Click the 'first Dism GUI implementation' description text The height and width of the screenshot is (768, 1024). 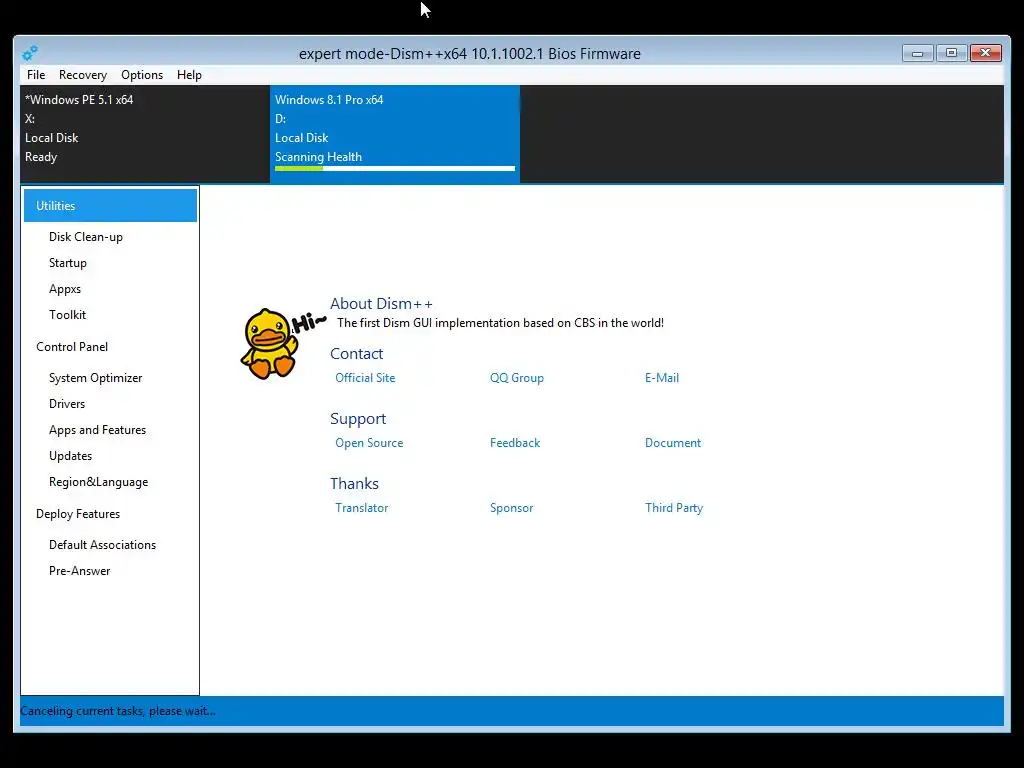point(500,323)
